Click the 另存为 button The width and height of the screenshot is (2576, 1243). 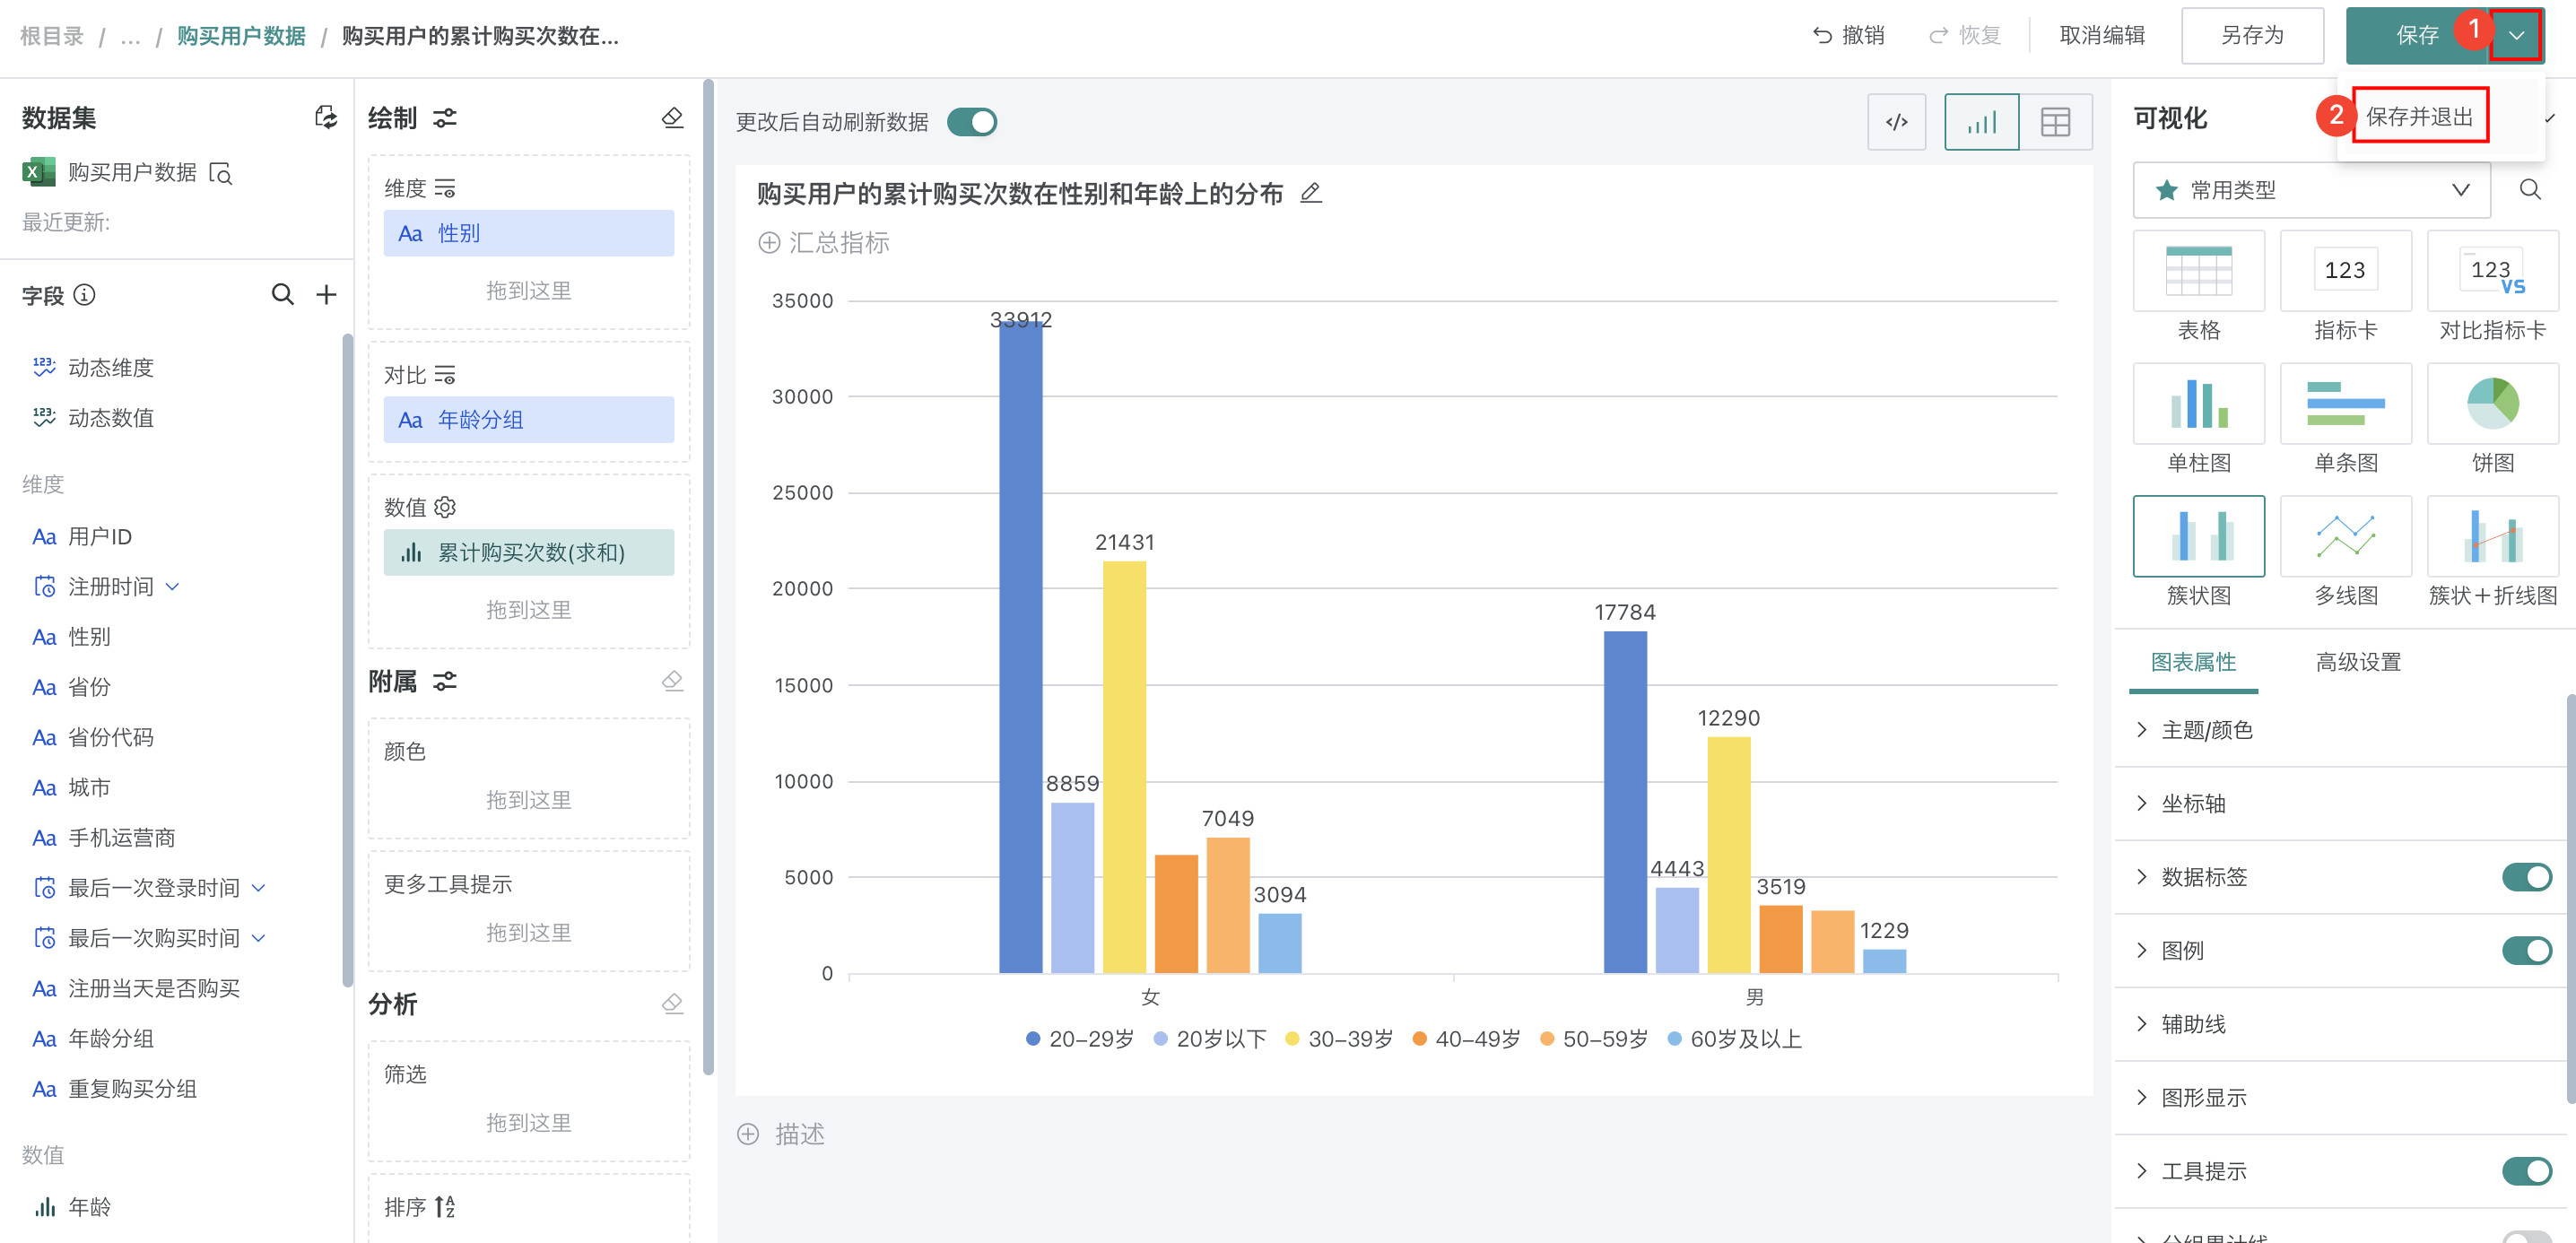(2251, 36)
